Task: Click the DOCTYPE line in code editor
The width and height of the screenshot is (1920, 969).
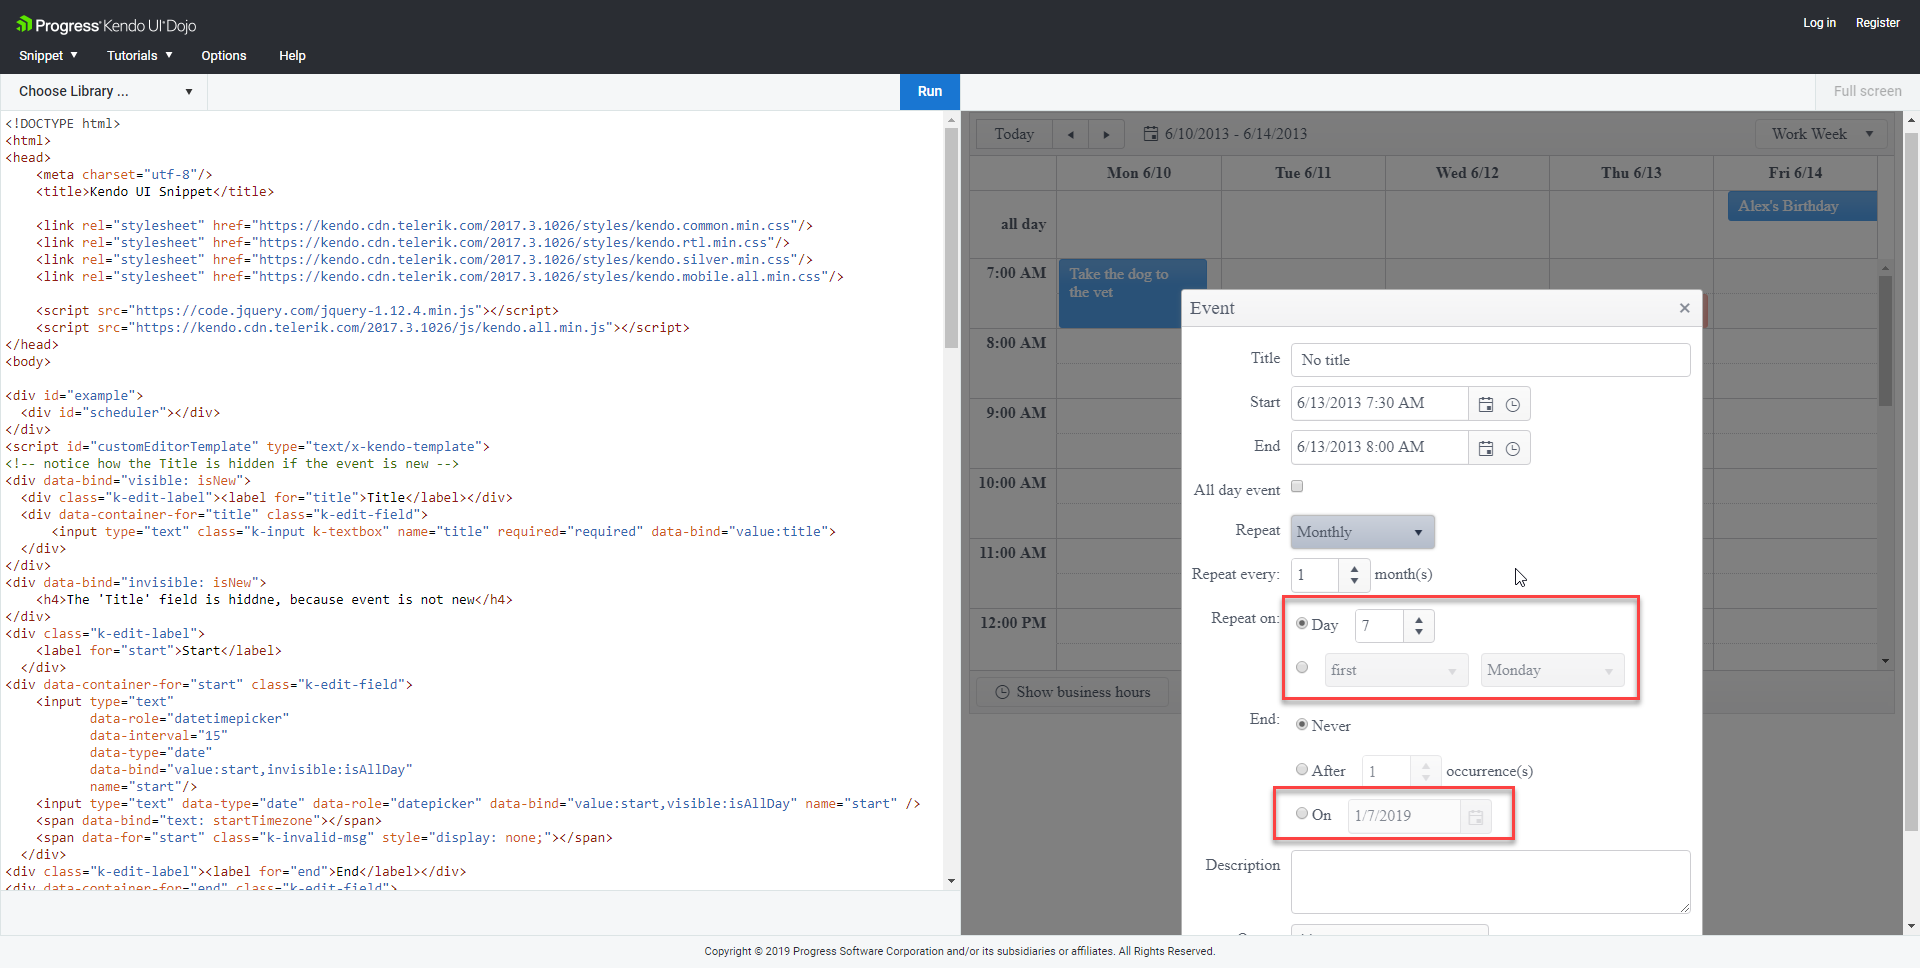Action: (x=63, y=124)
